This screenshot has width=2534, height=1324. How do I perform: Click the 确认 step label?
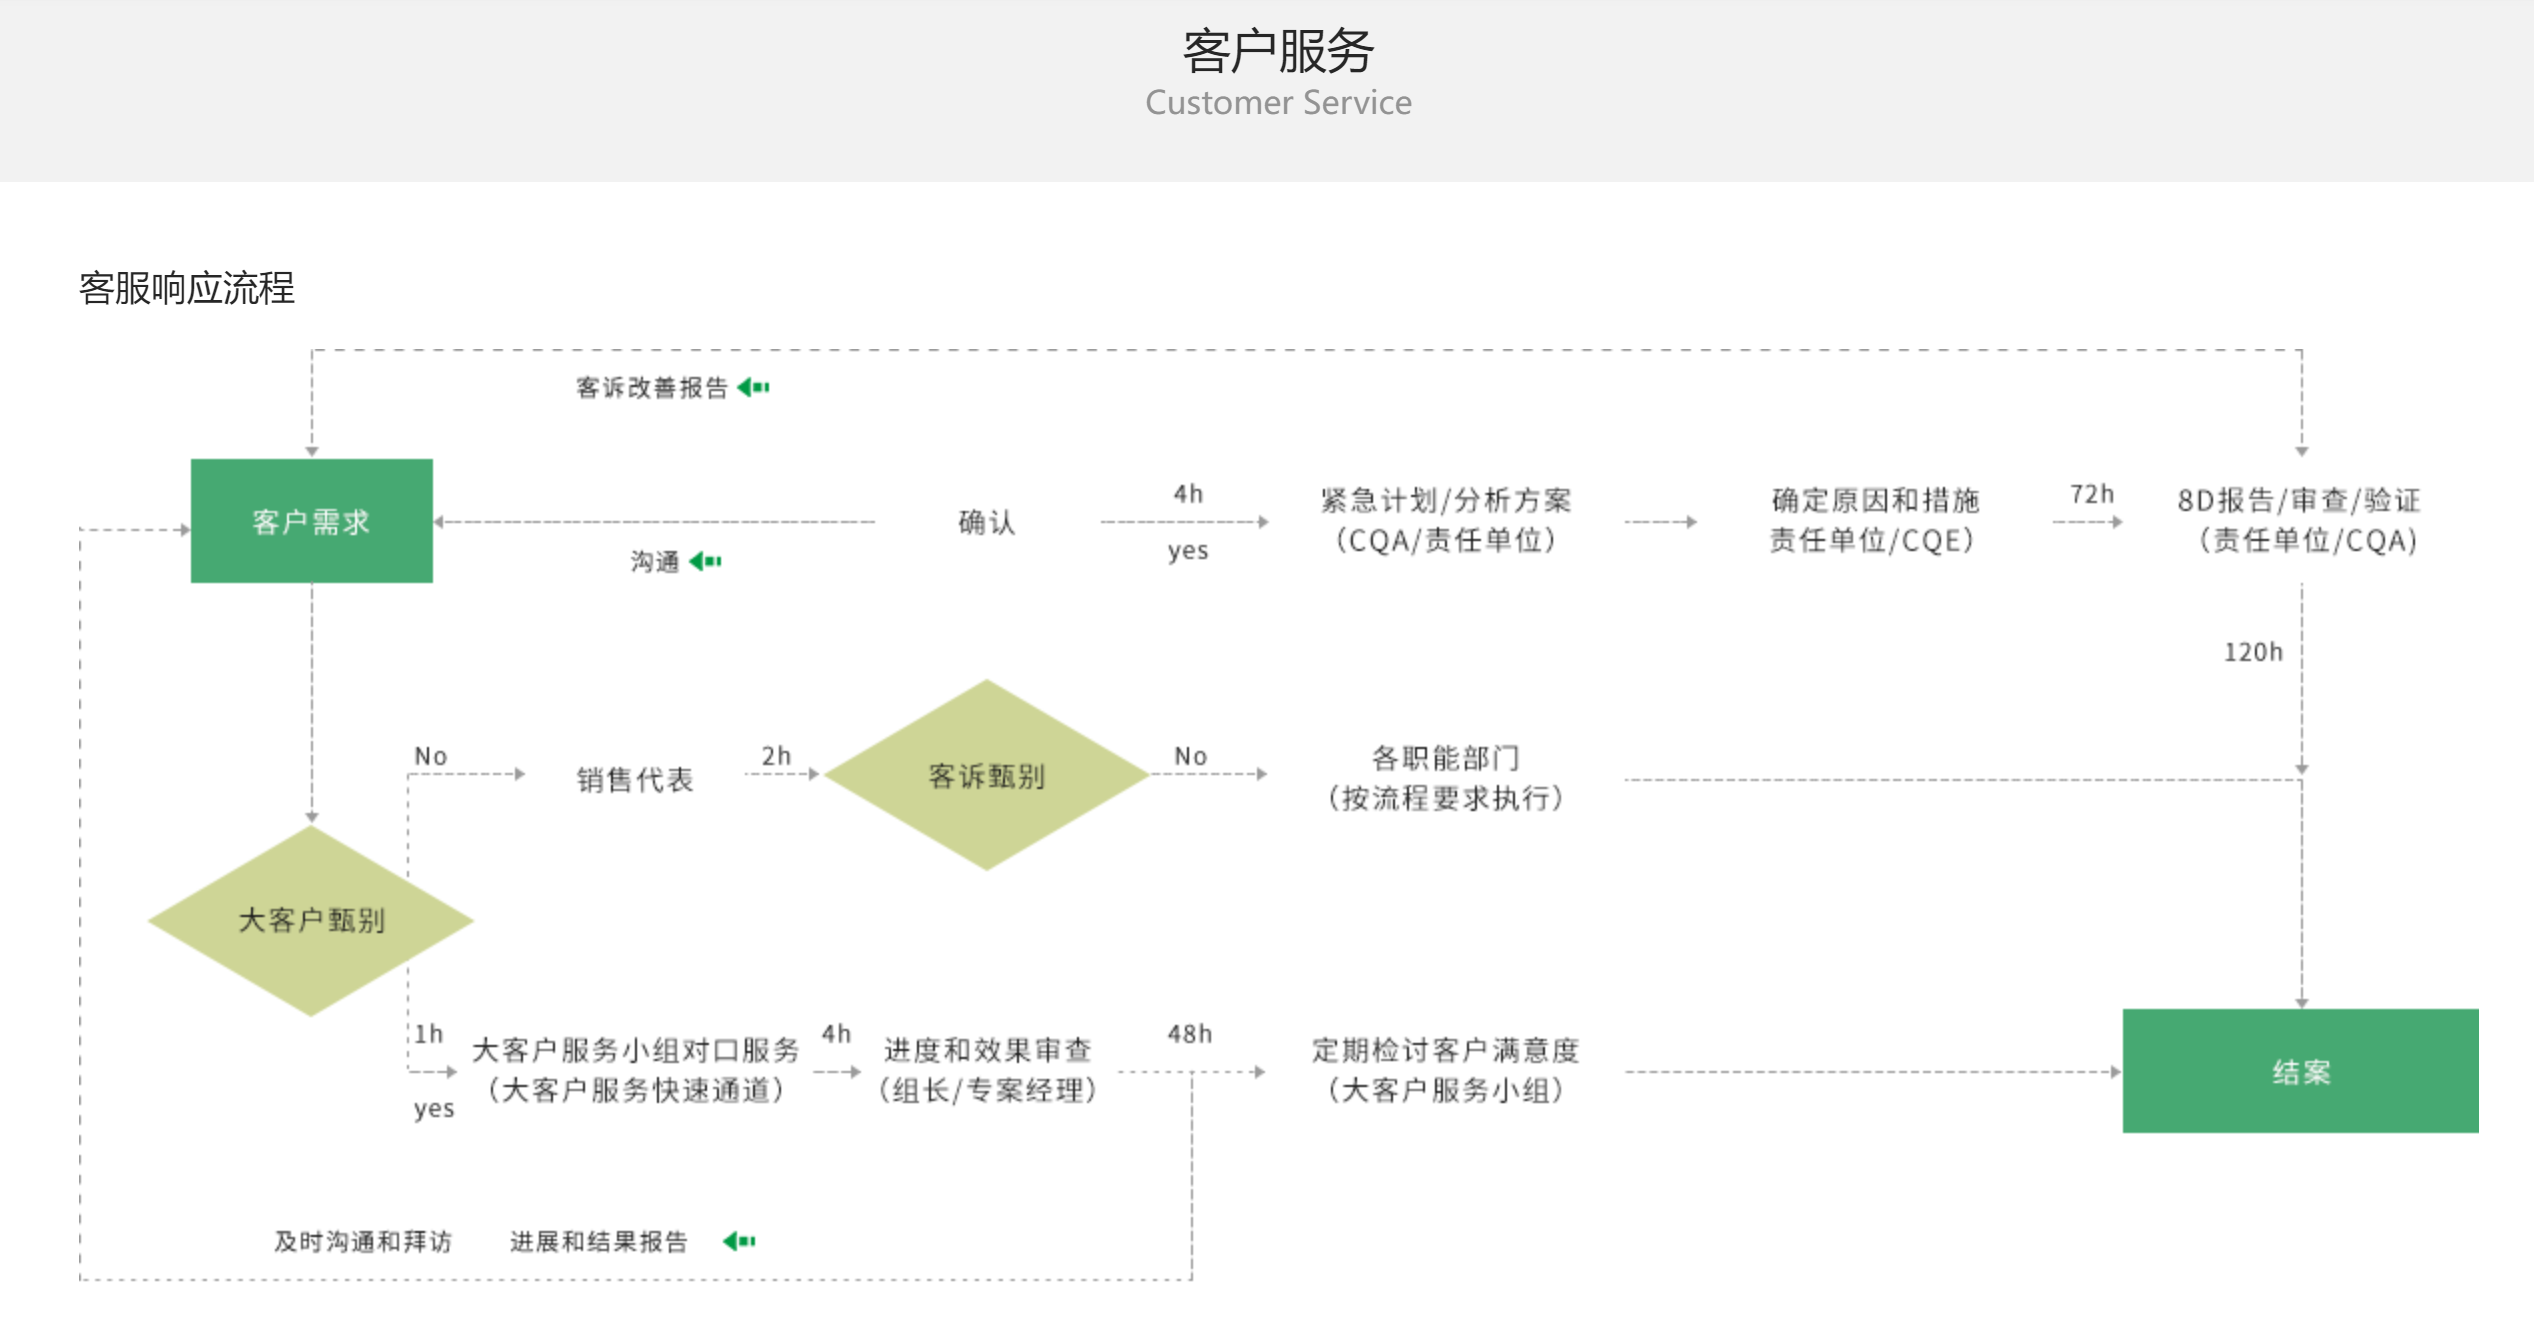tap(986, 522)
